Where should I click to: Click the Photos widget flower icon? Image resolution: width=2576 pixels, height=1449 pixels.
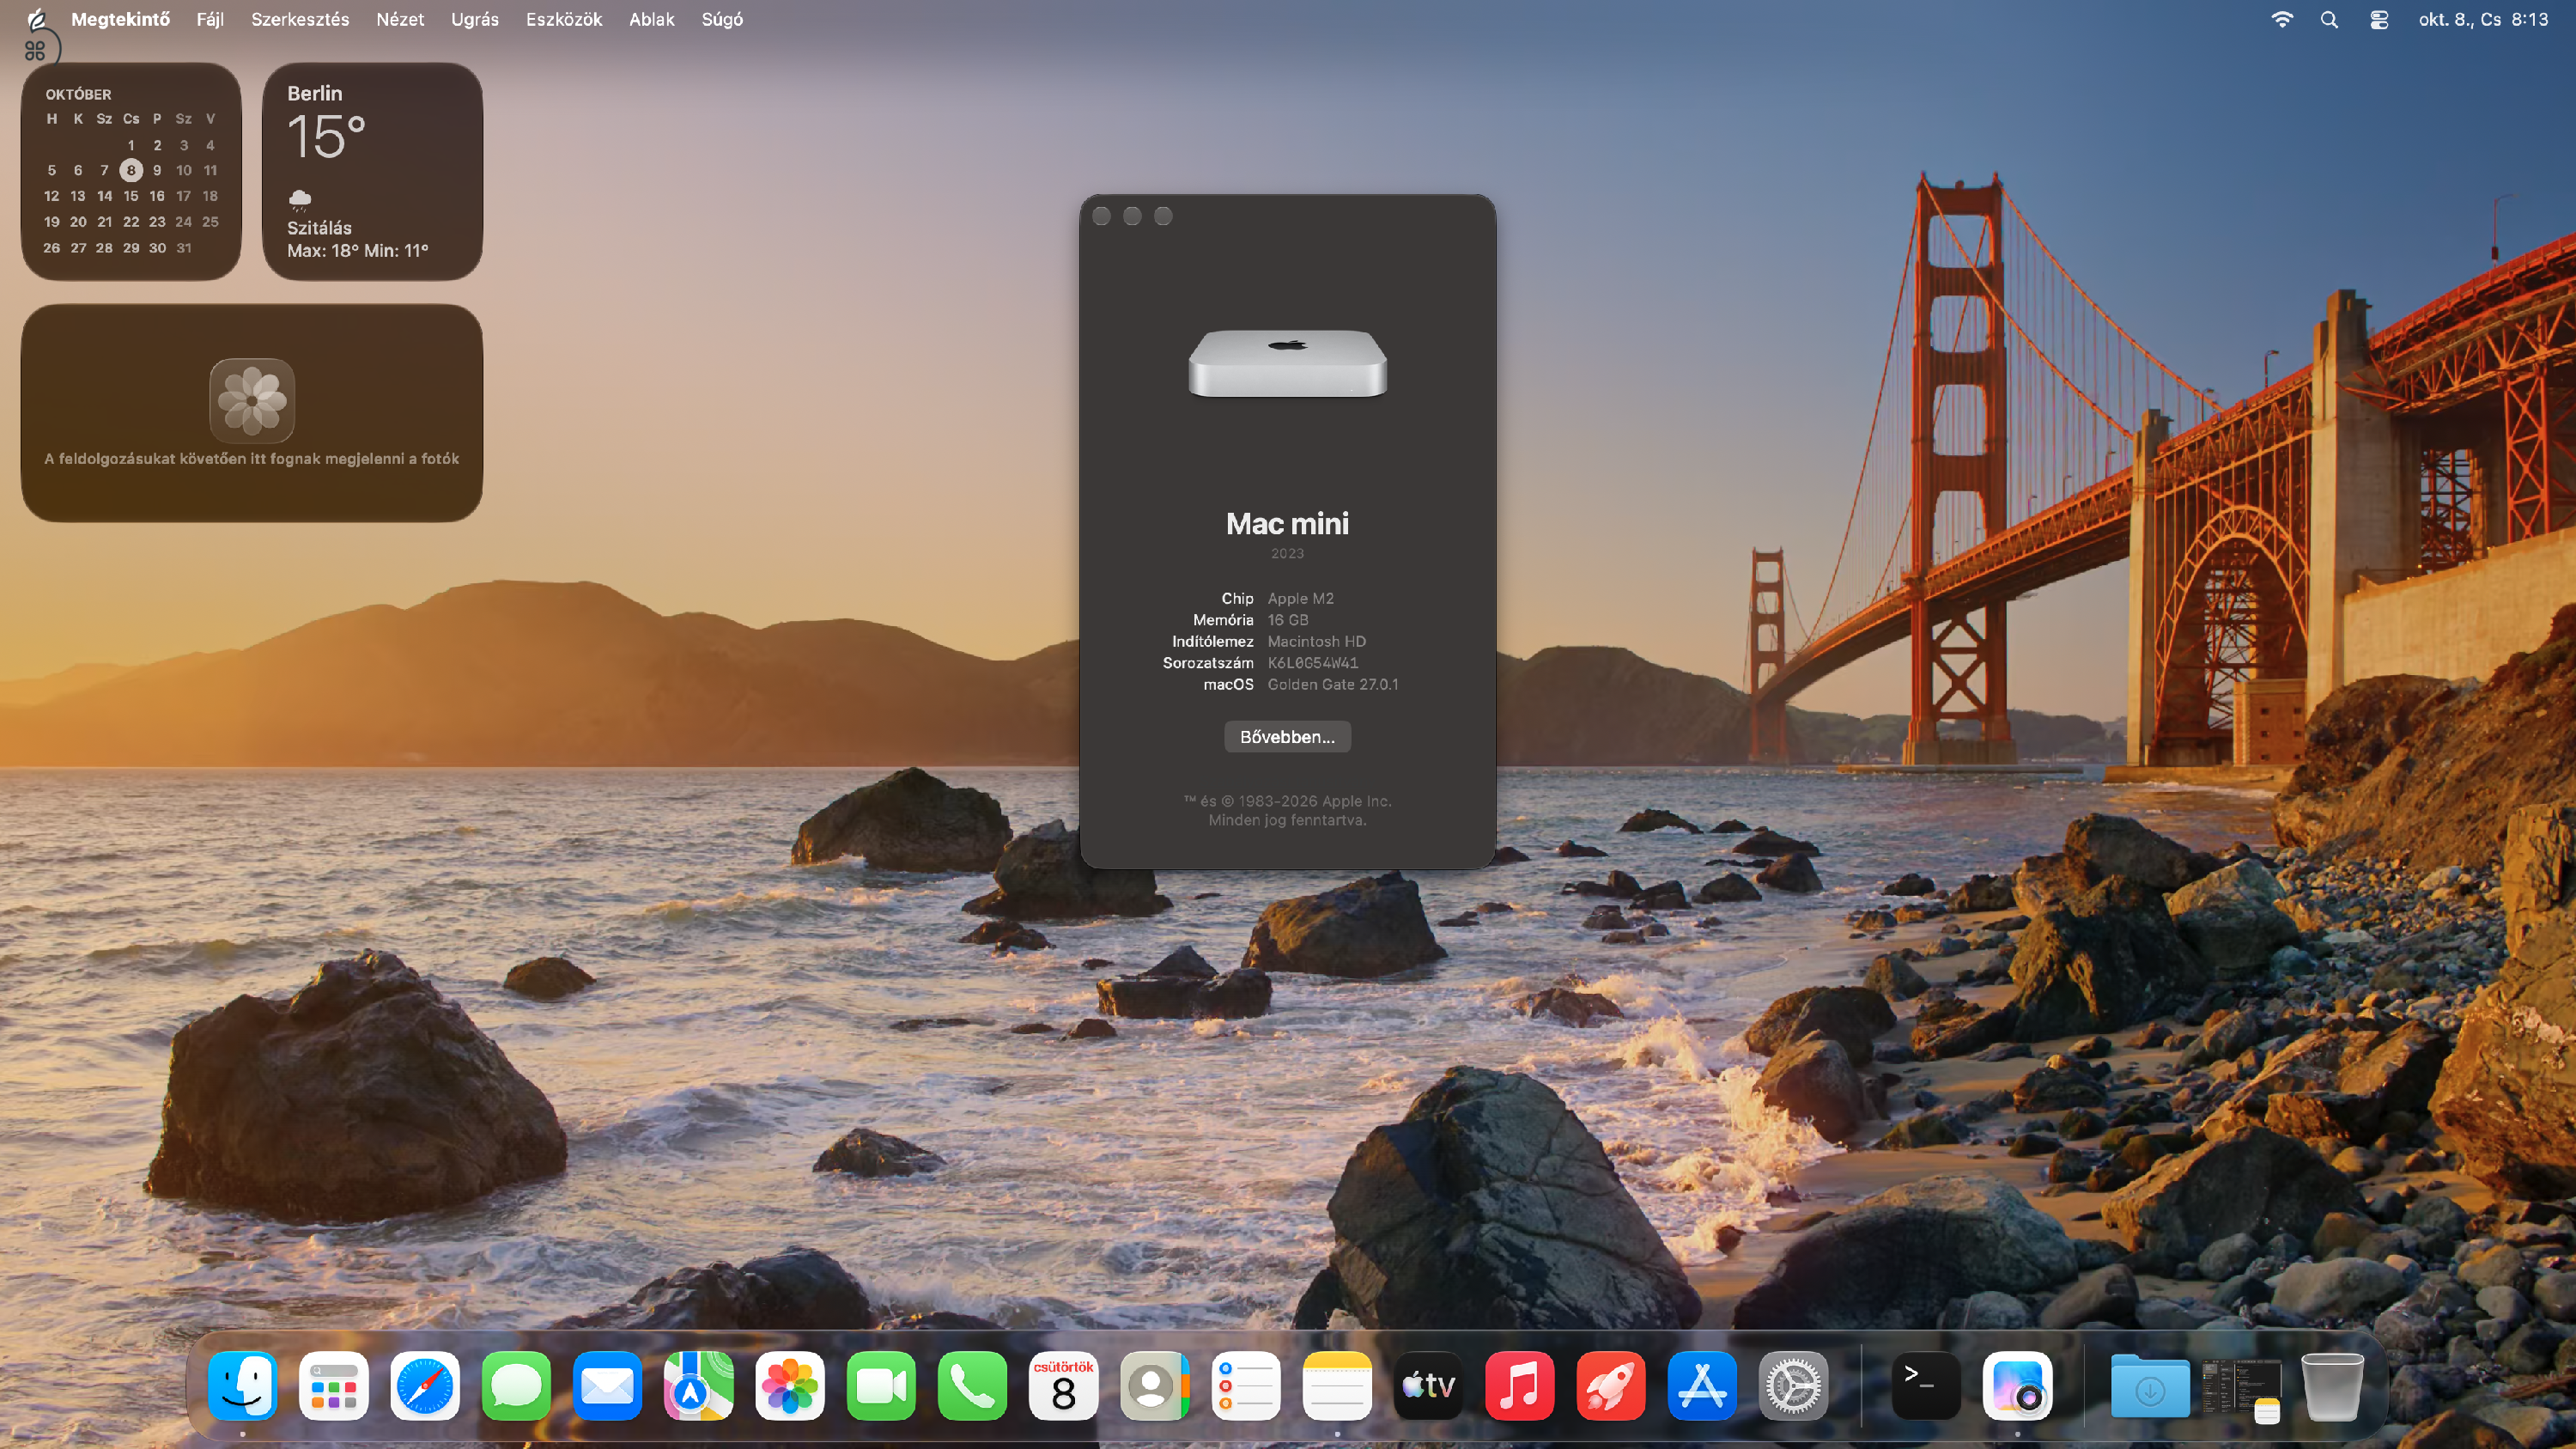(x=252, y=400)
